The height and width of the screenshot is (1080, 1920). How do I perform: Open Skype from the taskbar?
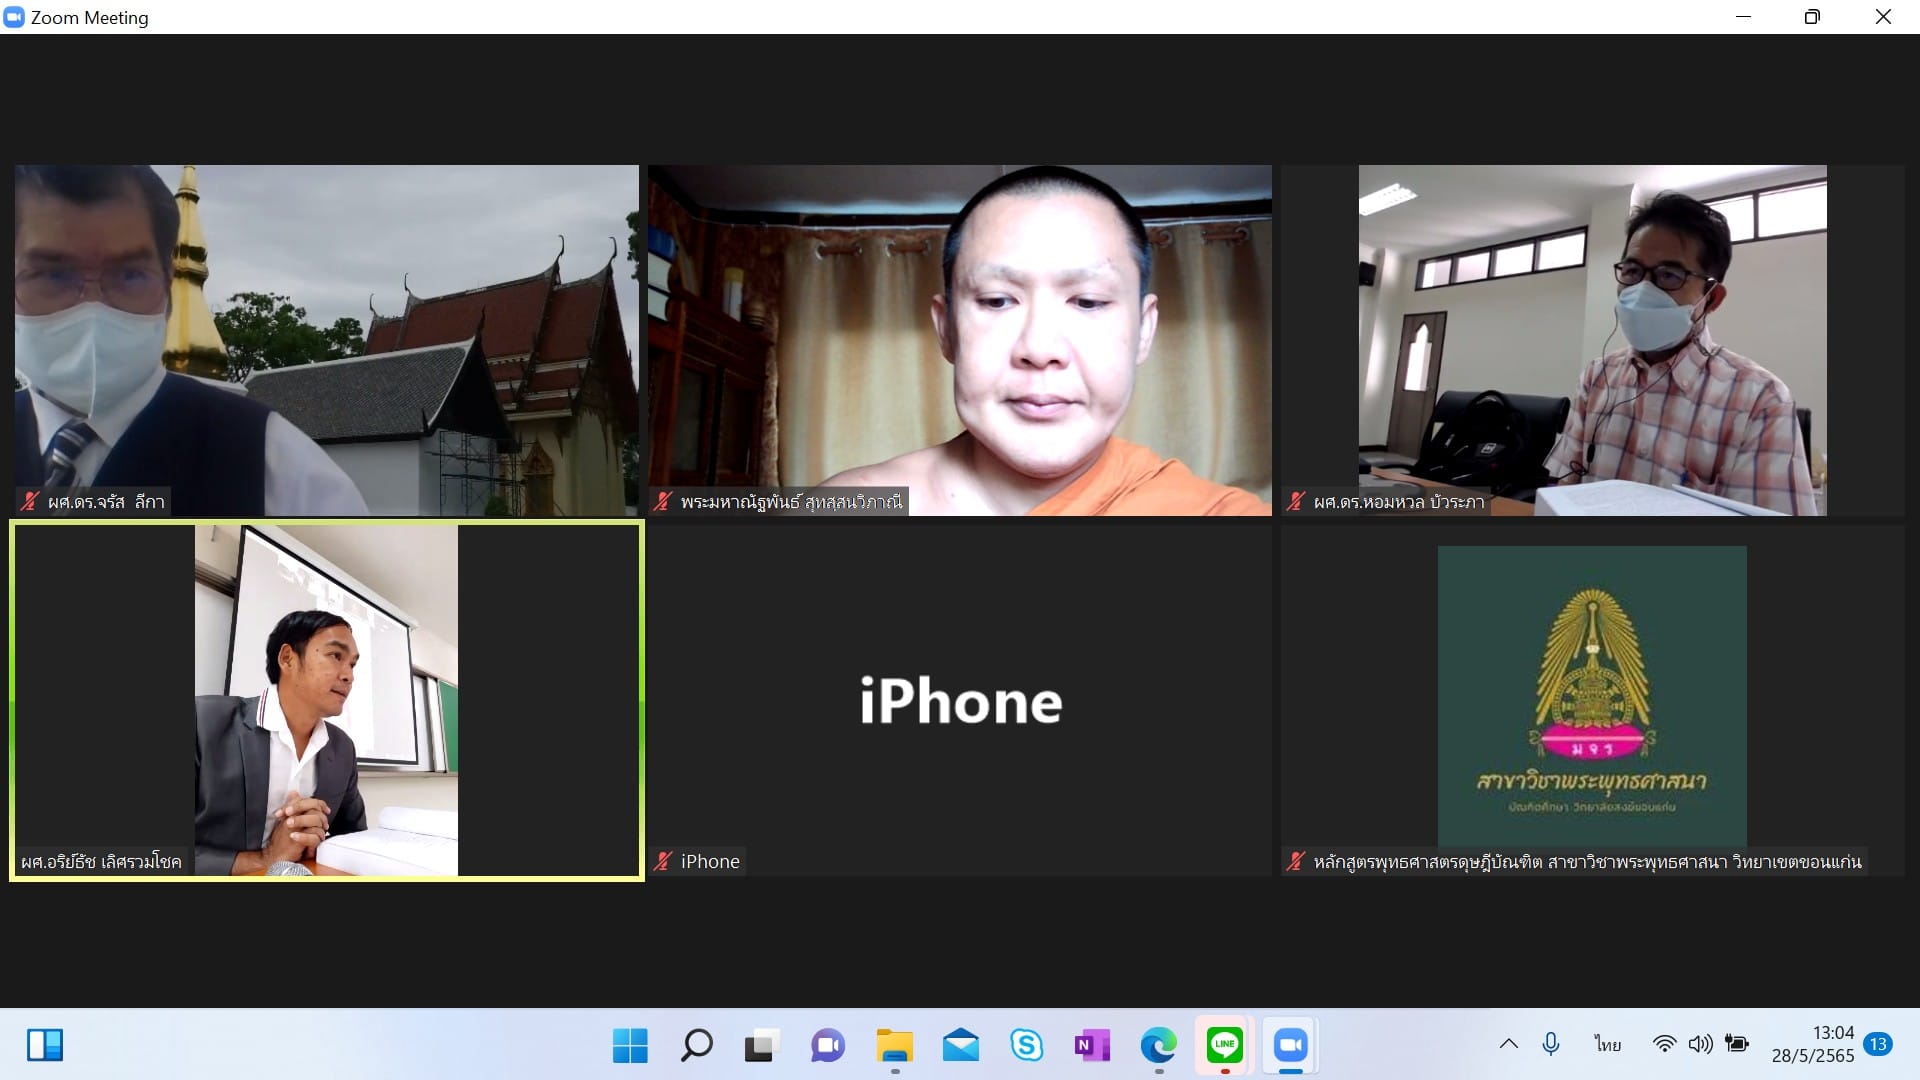[x=1026, y=1046]
